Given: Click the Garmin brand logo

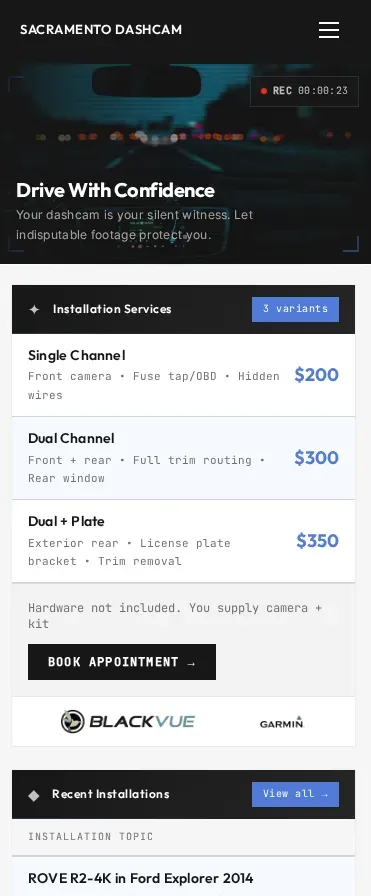Looking at the screenshot, I should click(282, 722).
